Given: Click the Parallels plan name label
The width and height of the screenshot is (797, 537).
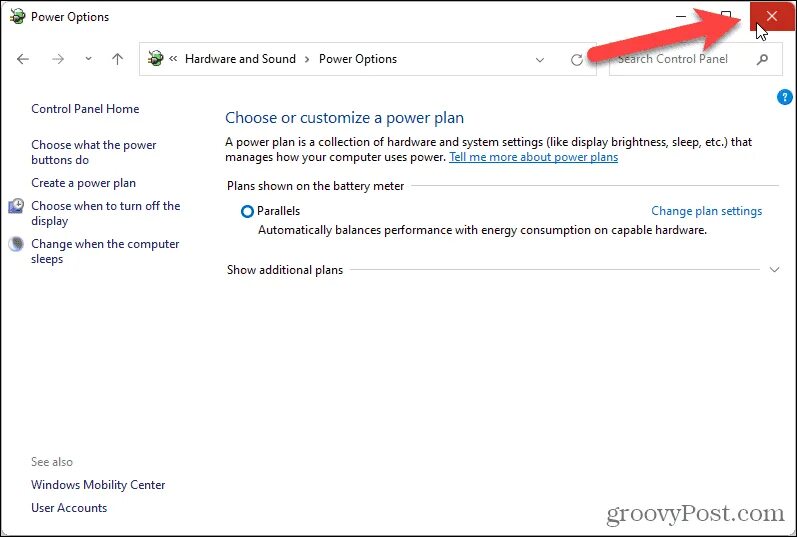Looking at the screenshot, I should tap(279, 211).
